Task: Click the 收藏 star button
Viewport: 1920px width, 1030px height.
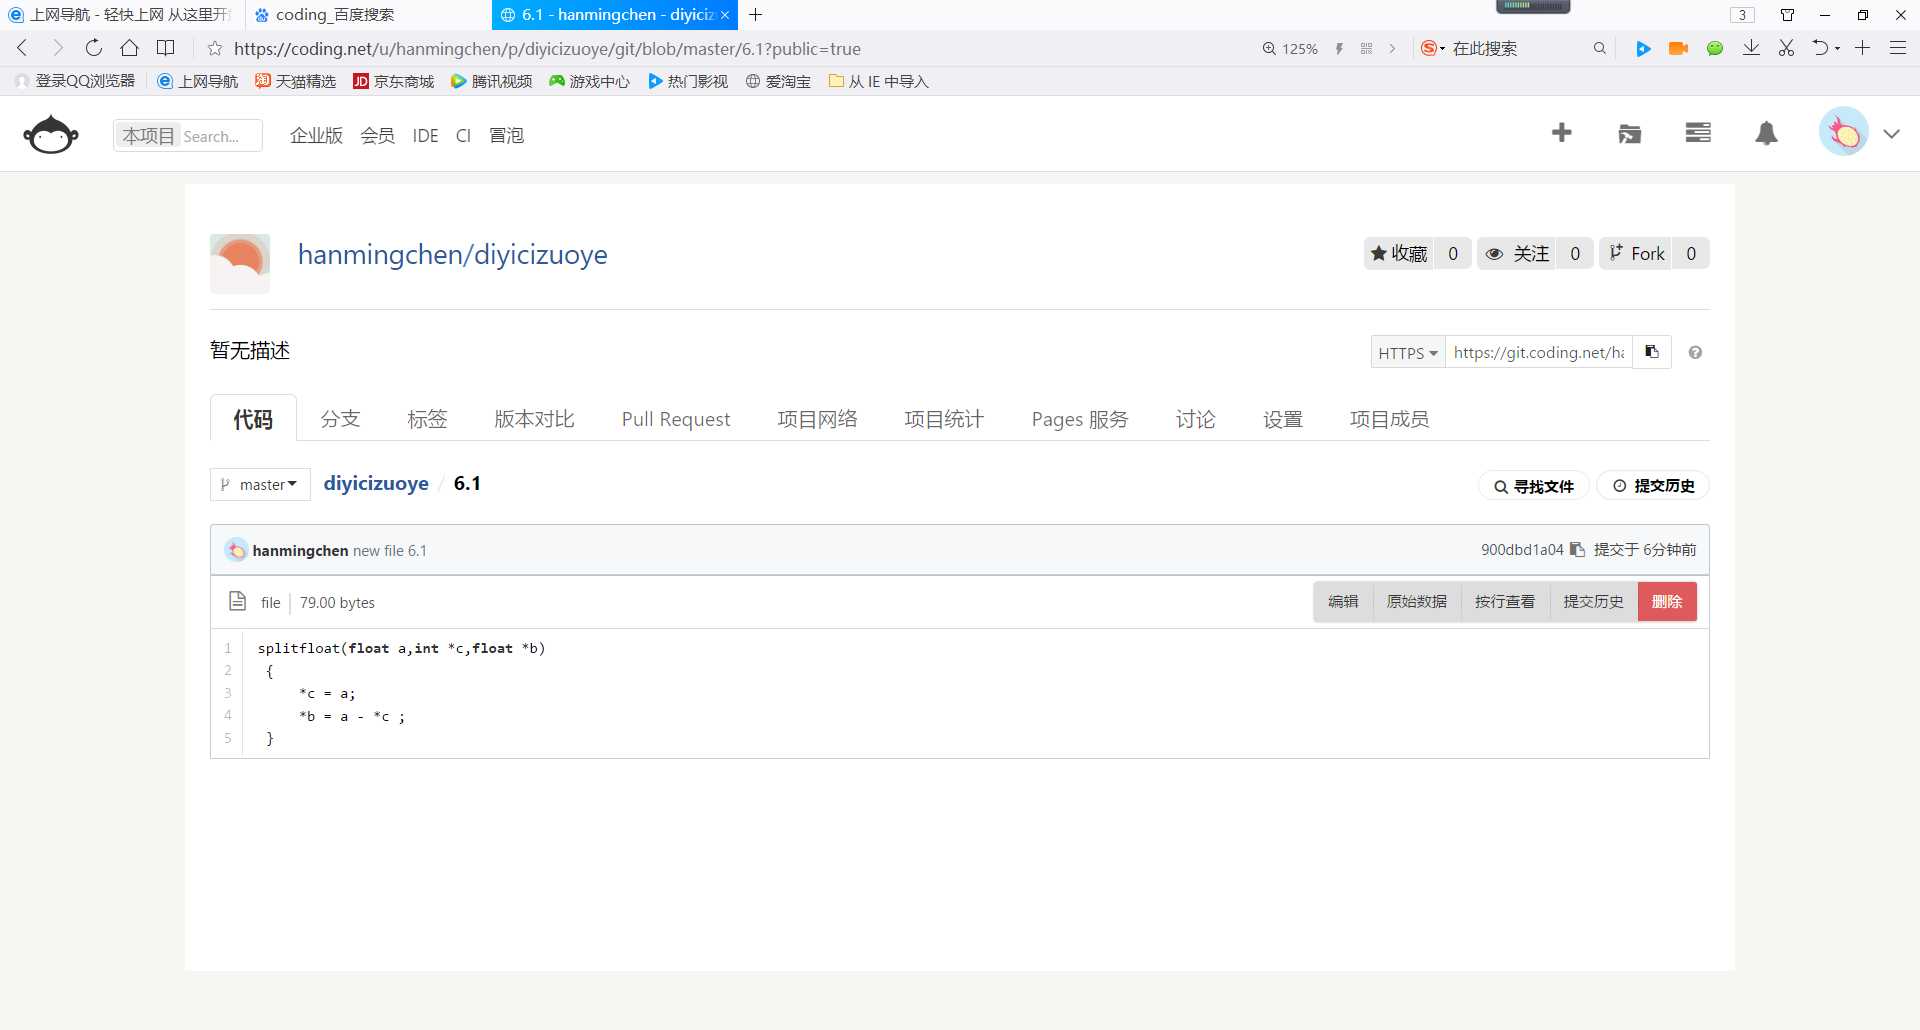Action: [x=1399, y=253]
